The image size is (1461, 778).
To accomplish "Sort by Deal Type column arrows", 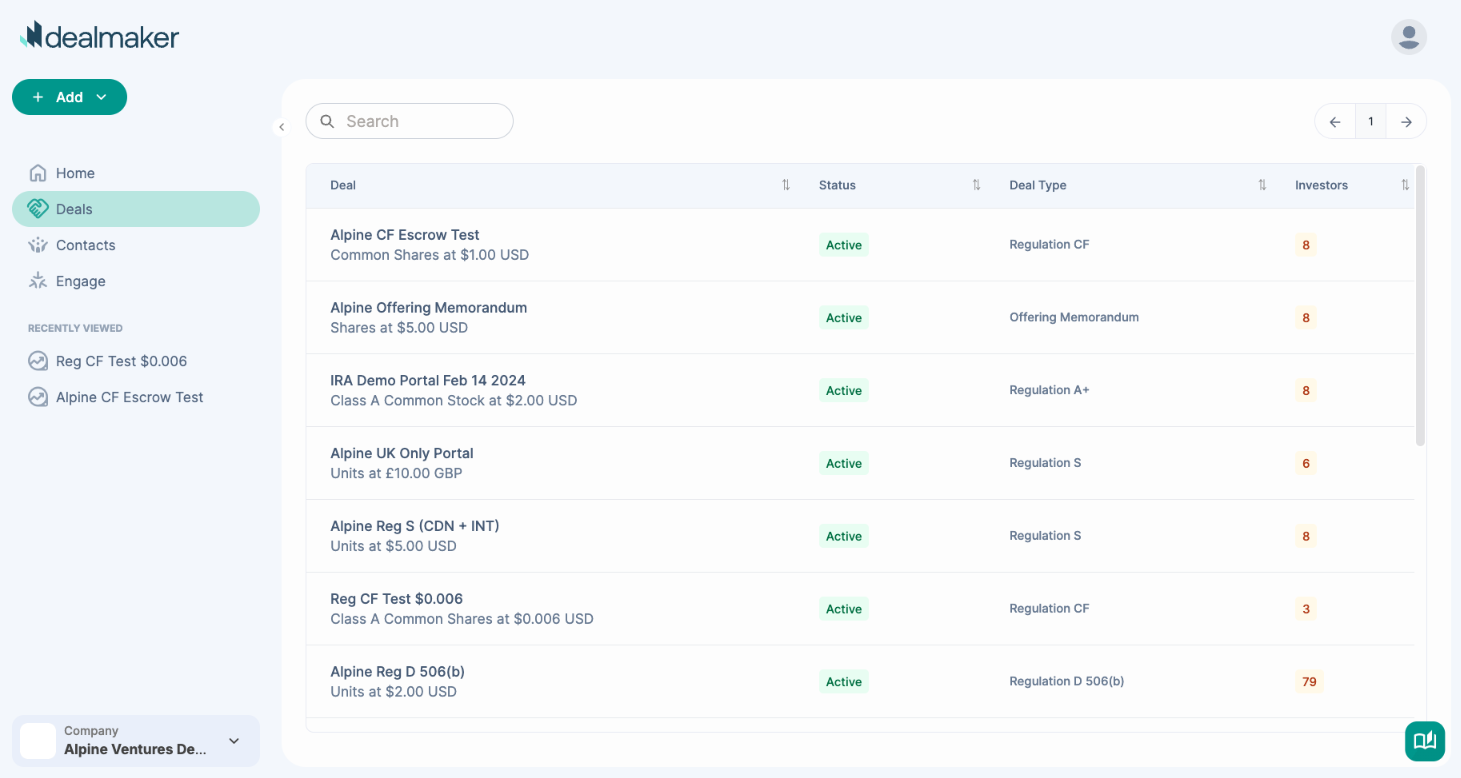I will [1262, 185].
